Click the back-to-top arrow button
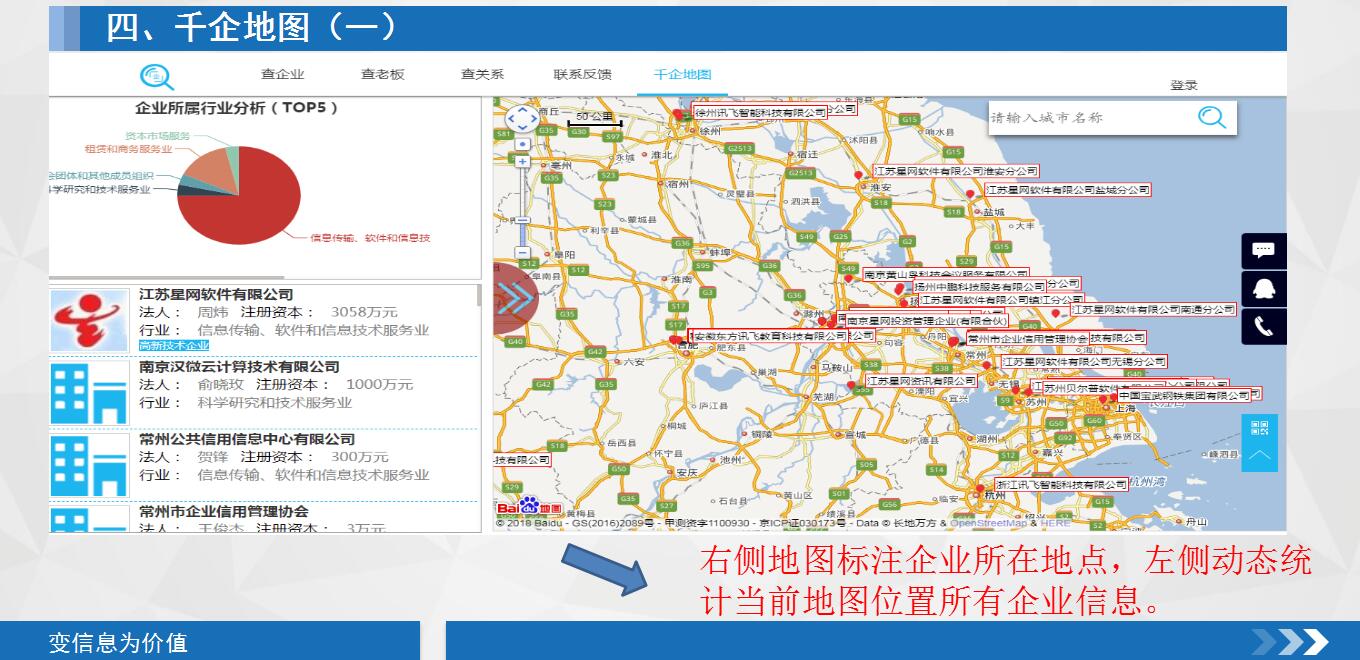This screenshot has width=1360, height=660. (x=1259, y=456)
